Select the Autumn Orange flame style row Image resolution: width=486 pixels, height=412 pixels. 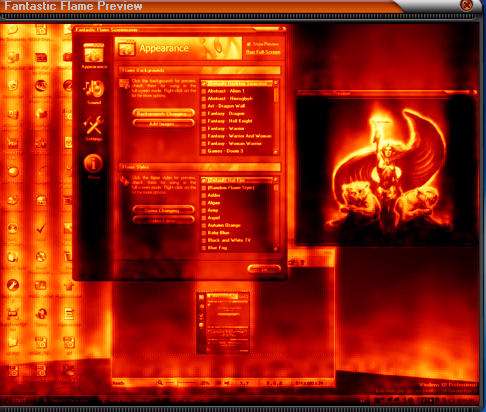[237, 225]
